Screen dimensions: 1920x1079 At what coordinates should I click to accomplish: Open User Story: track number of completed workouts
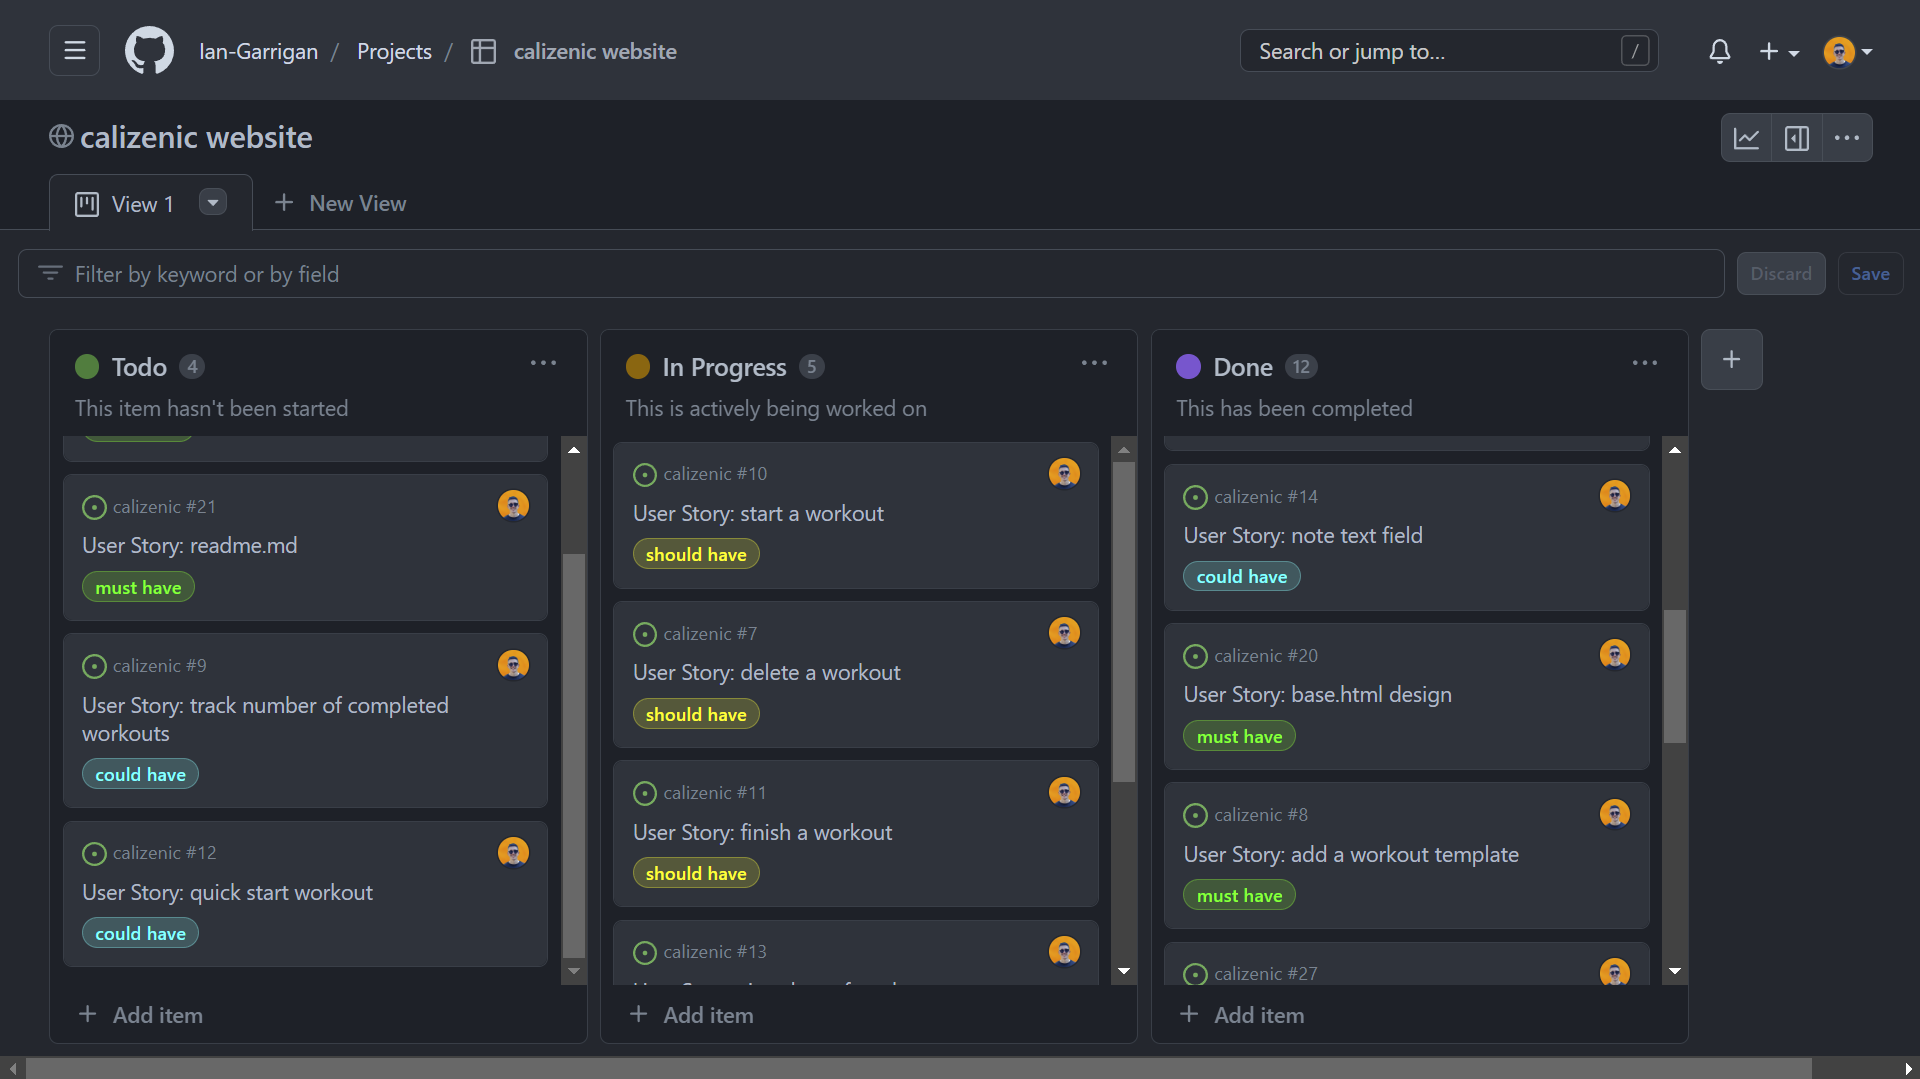click(265, 719)
